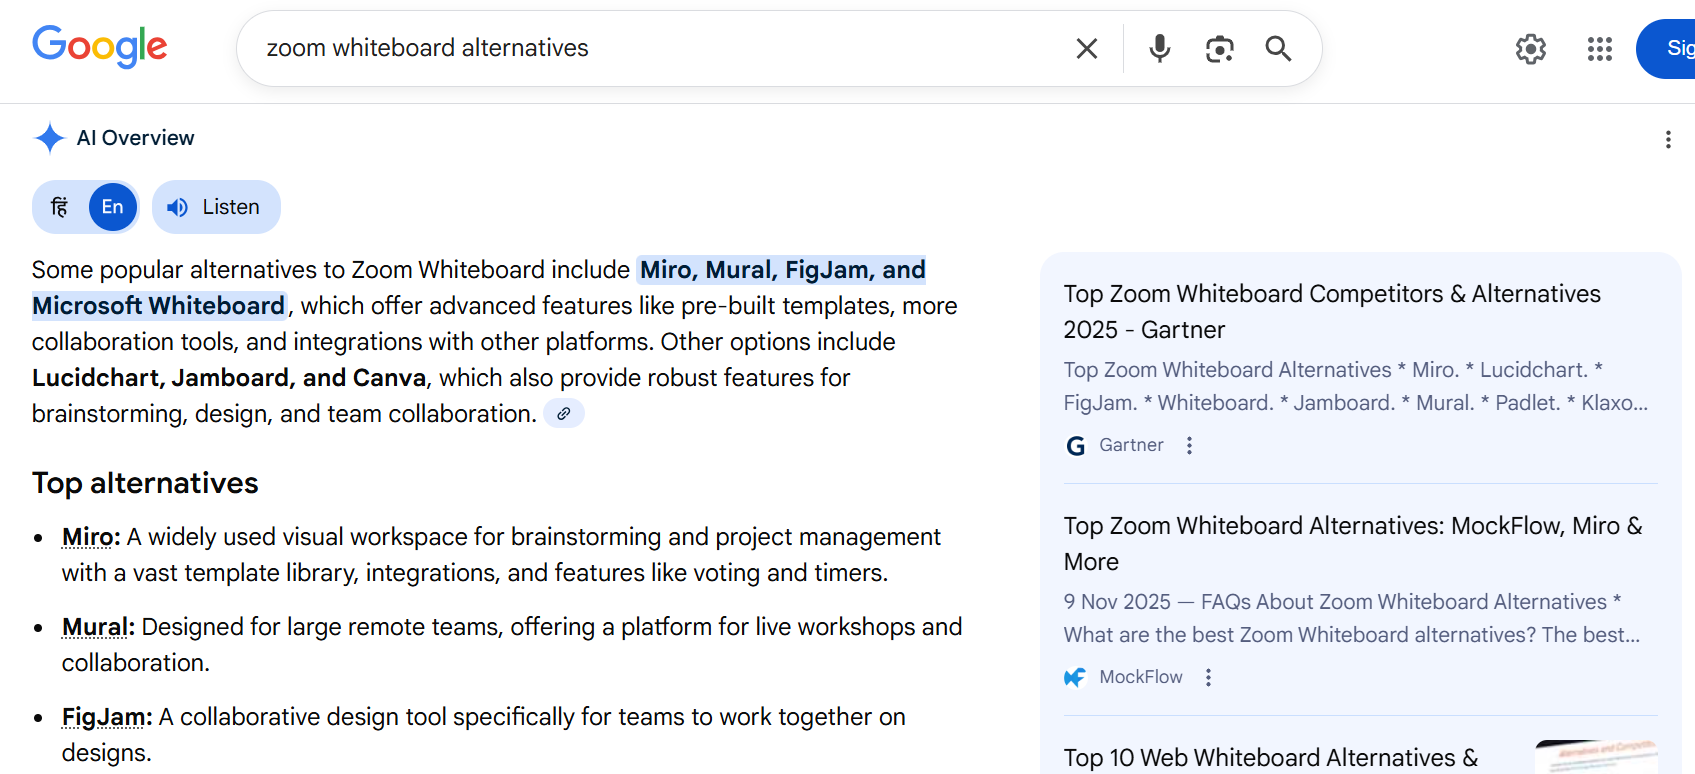Open more options for Gartner result
Image resolution: width=1695 pixels, height=774 pixels.
click(x=1189, y=445)
